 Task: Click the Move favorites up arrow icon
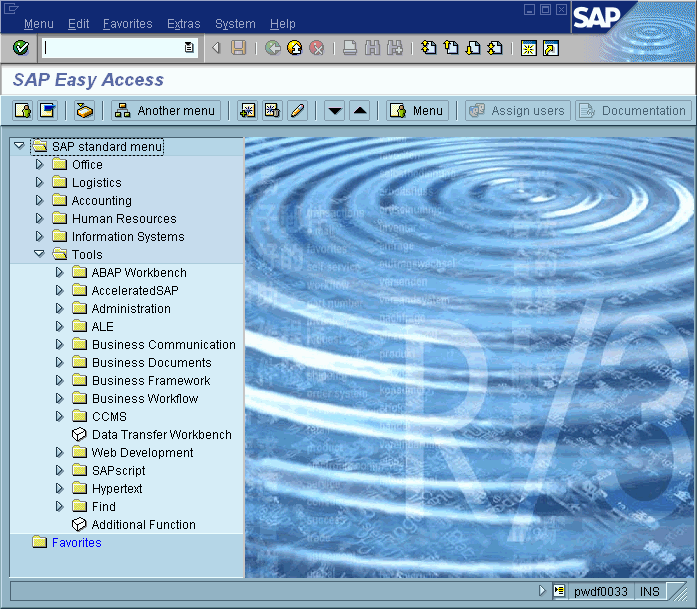coord(360,111)
